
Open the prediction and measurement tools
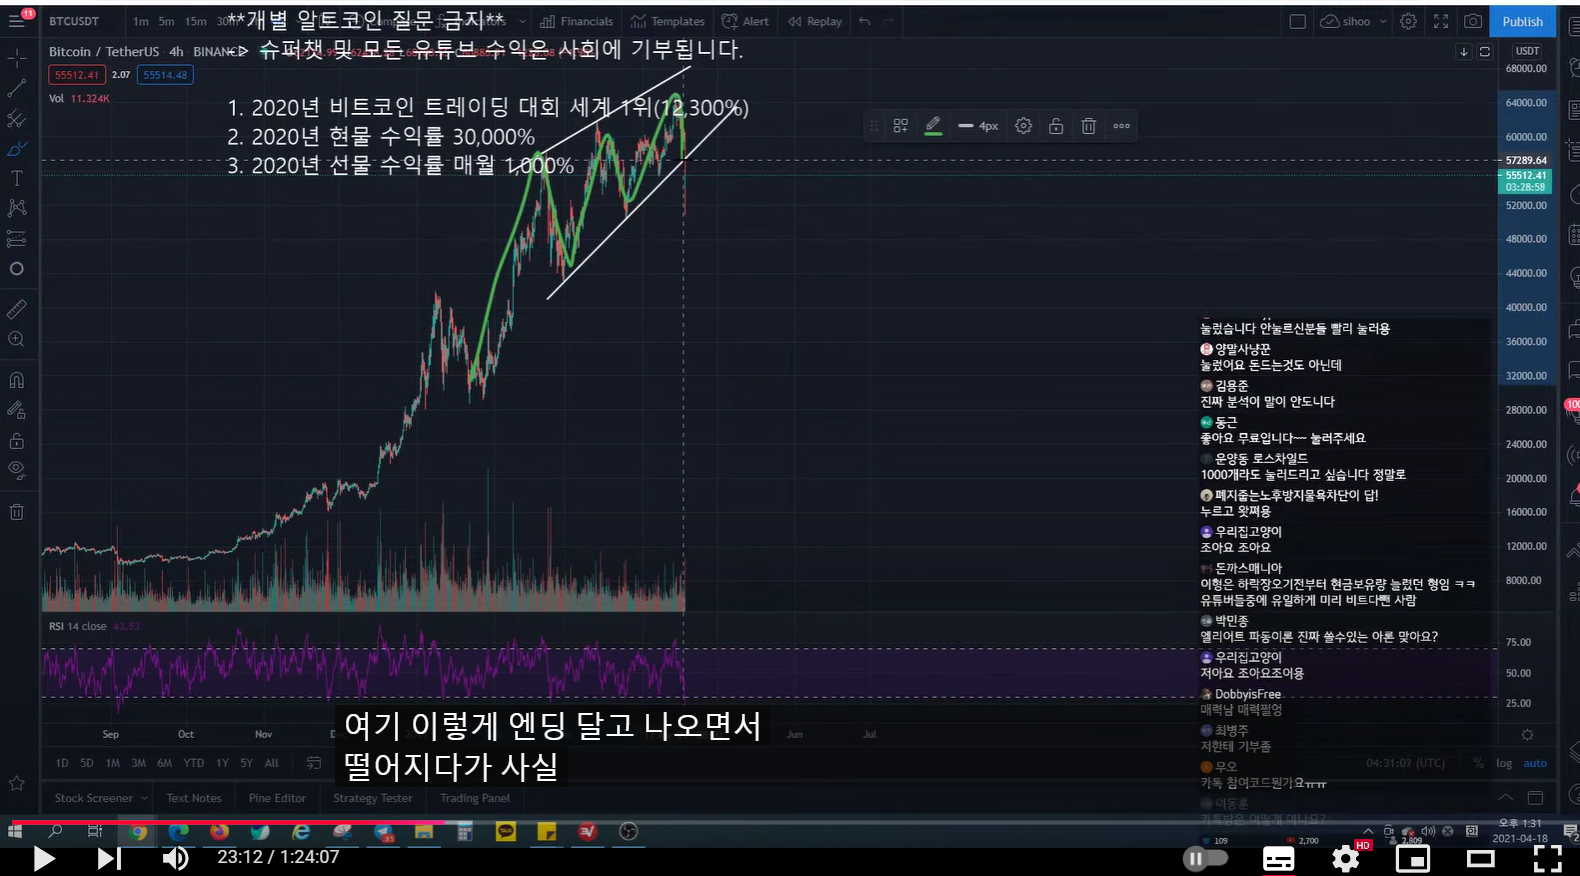[x=17, y=238]
